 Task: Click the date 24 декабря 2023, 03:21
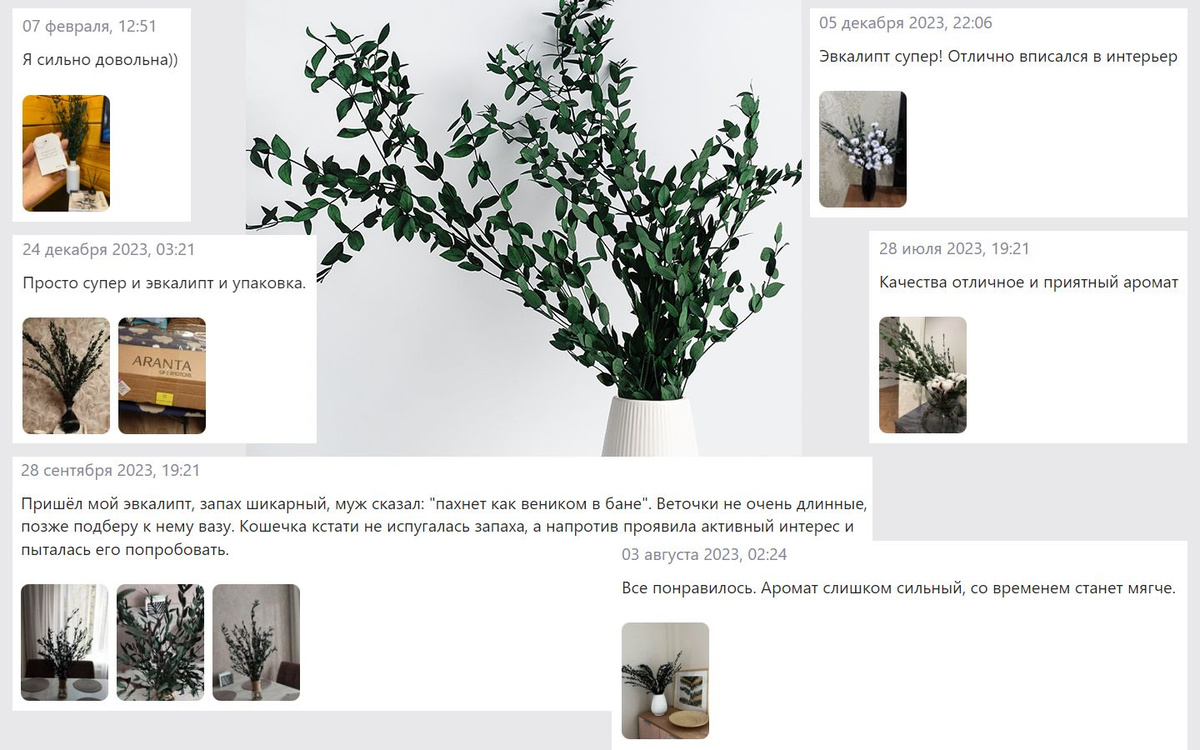click(109, 249)
